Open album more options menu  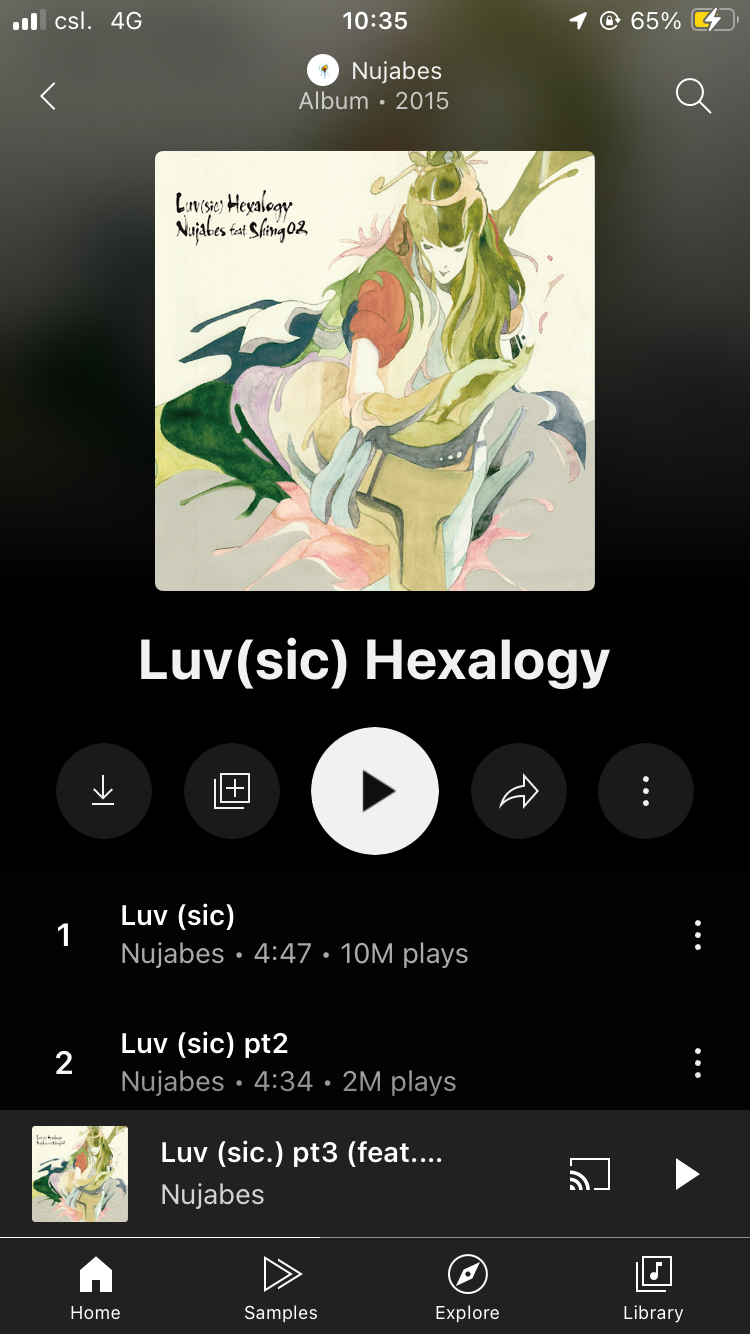point(646,790)
